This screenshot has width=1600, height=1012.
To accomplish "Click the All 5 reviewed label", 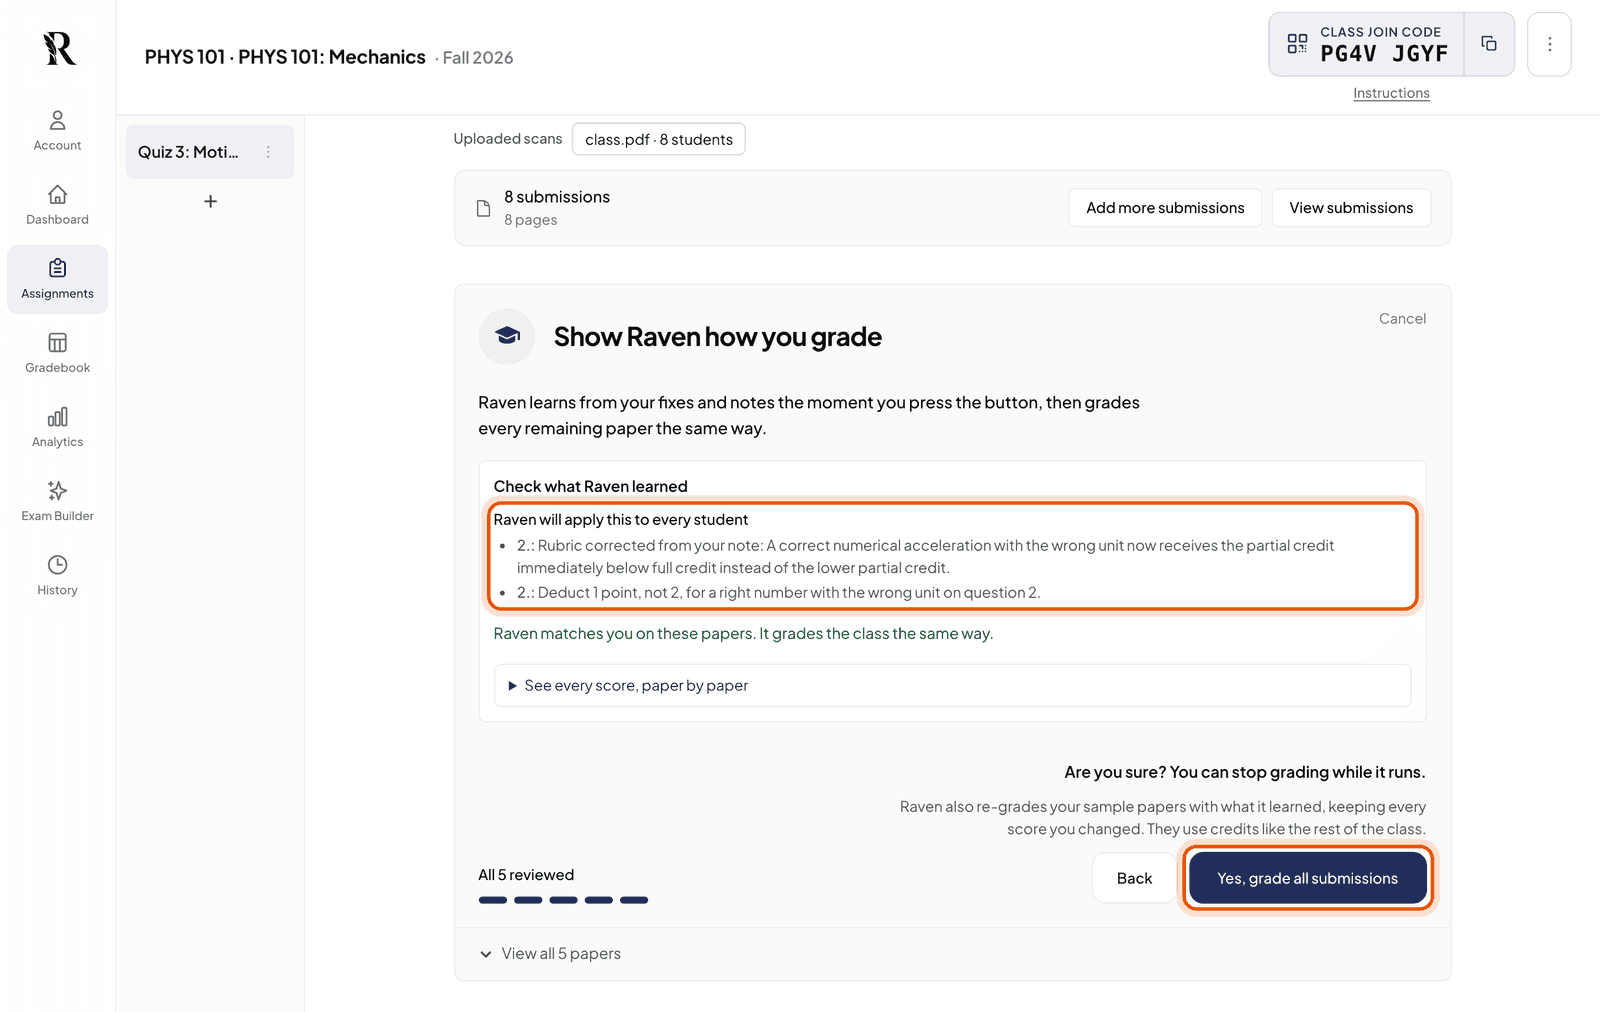I will (x=526, y=875).
